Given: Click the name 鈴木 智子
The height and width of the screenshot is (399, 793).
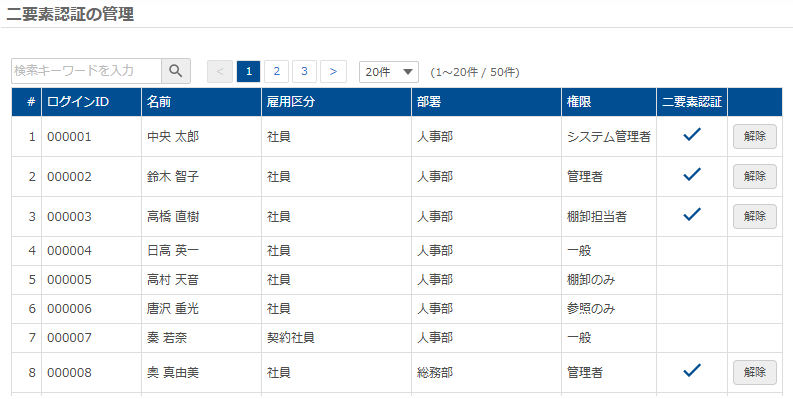Looking at the screenshot, I should tap(173, 177).
